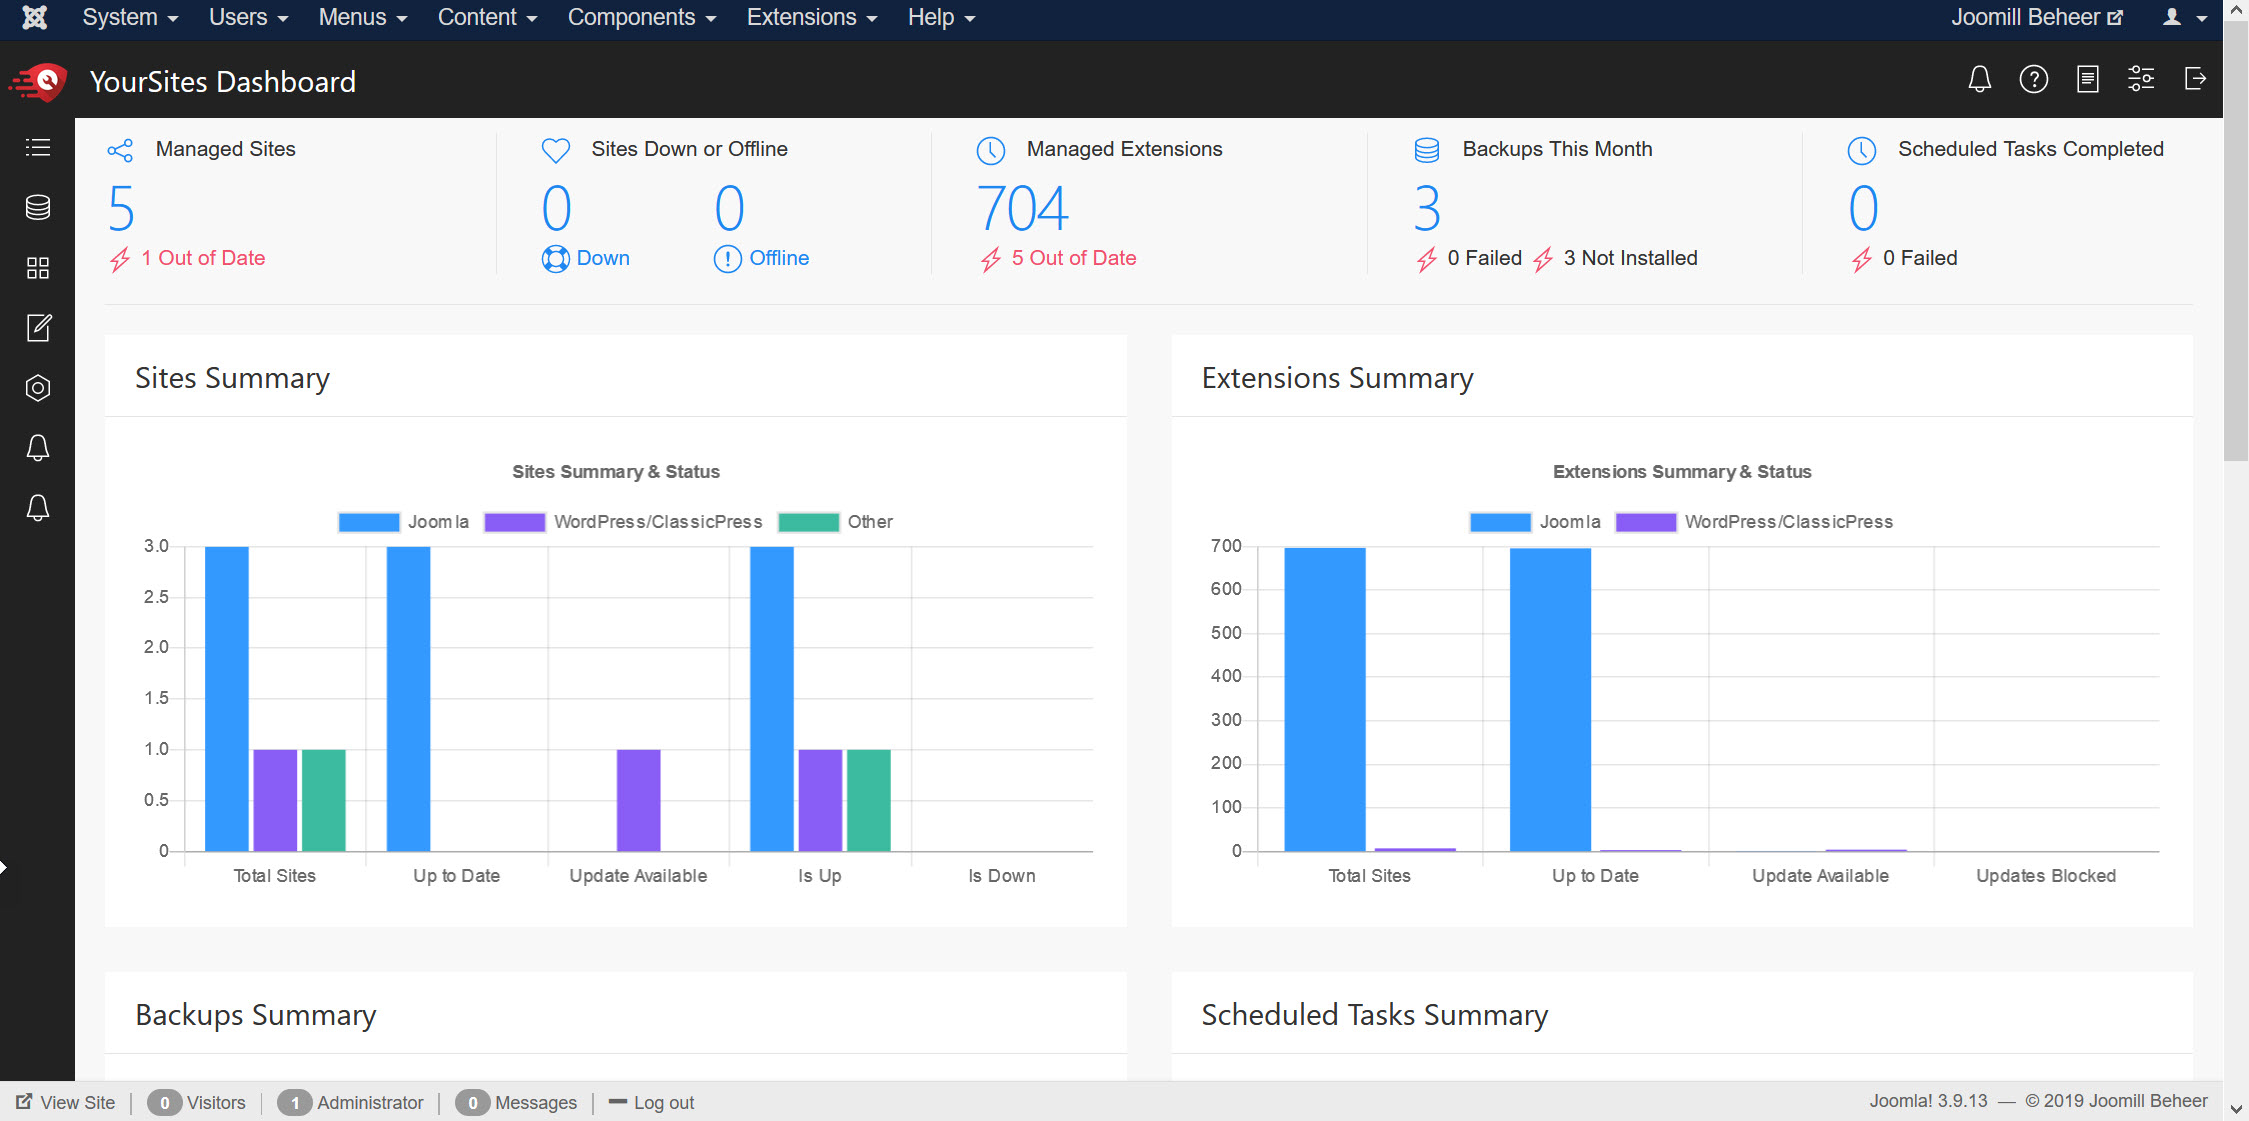Click the Log out link

652,1102
